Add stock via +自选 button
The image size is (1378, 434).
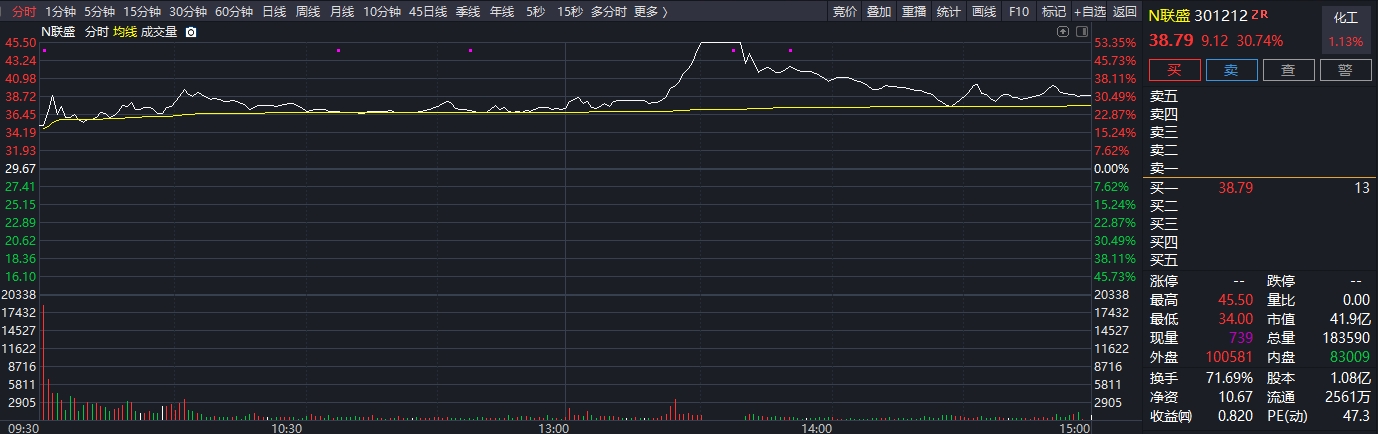[x=1090, y=12]
